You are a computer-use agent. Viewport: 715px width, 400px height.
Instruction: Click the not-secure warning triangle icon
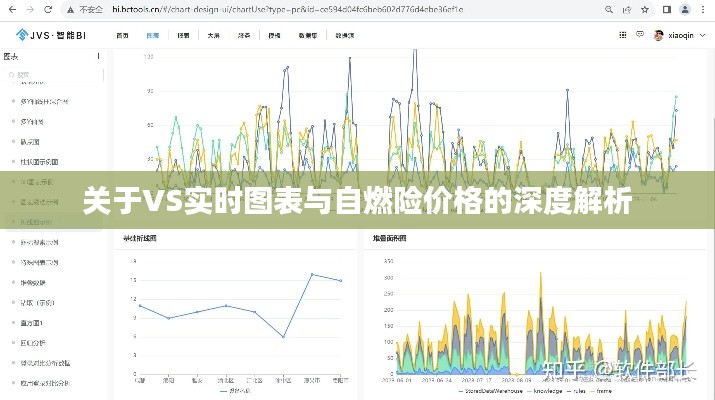[70, 10]
